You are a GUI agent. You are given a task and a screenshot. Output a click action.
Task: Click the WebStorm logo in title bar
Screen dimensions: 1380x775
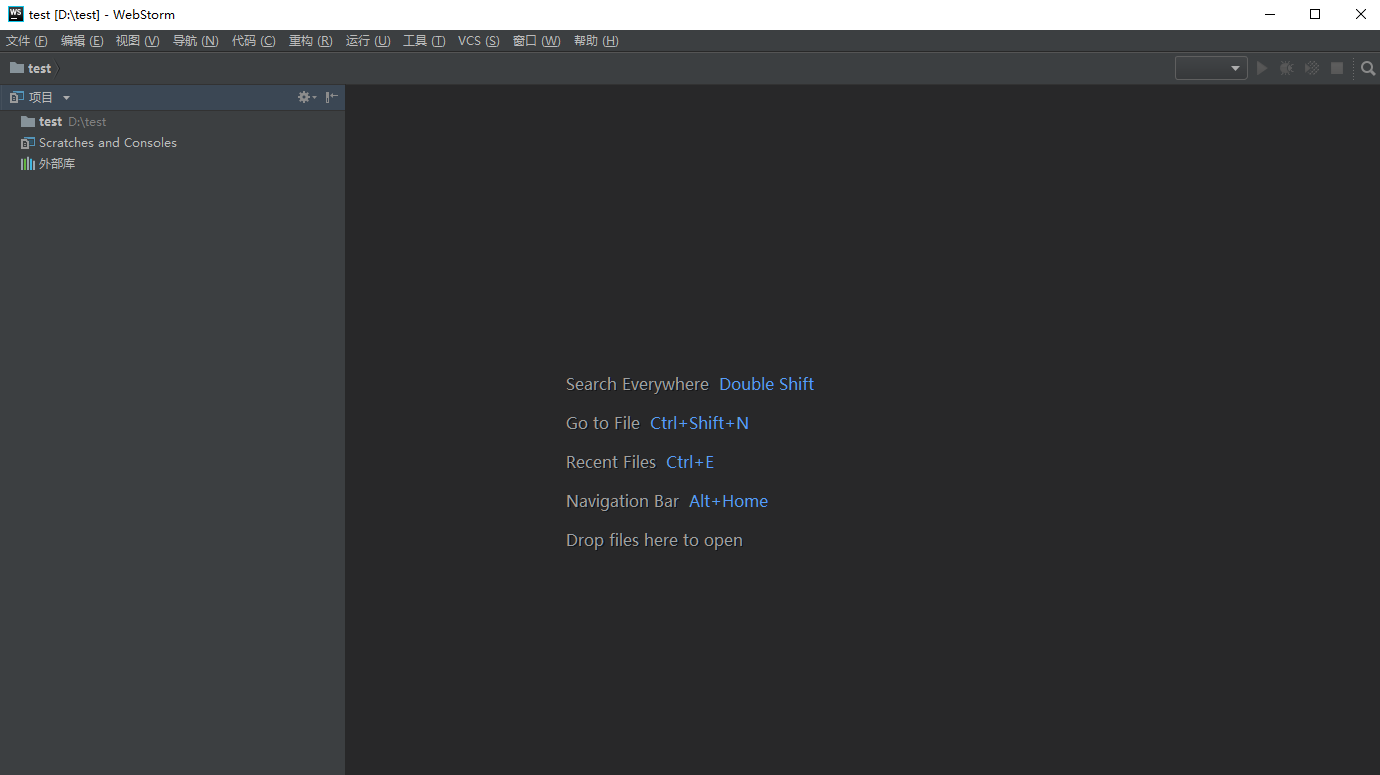(x=15, y=14)
